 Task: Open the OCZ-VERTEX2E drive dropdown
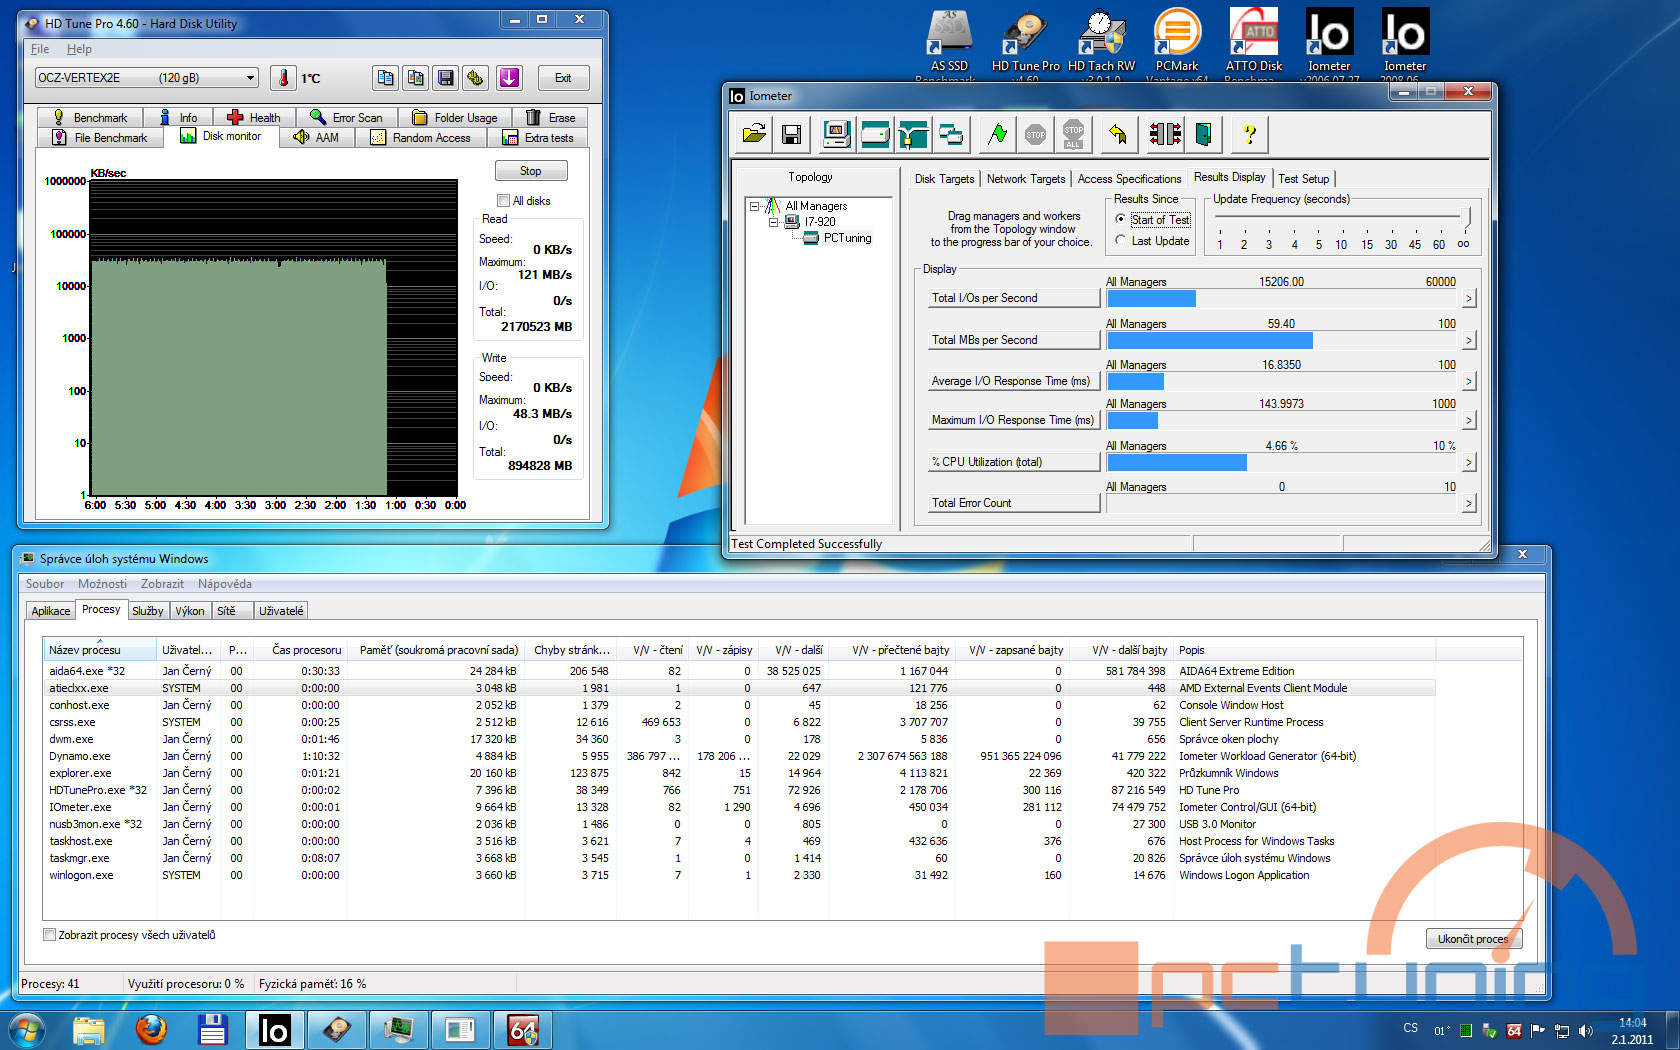click(250, 78)
